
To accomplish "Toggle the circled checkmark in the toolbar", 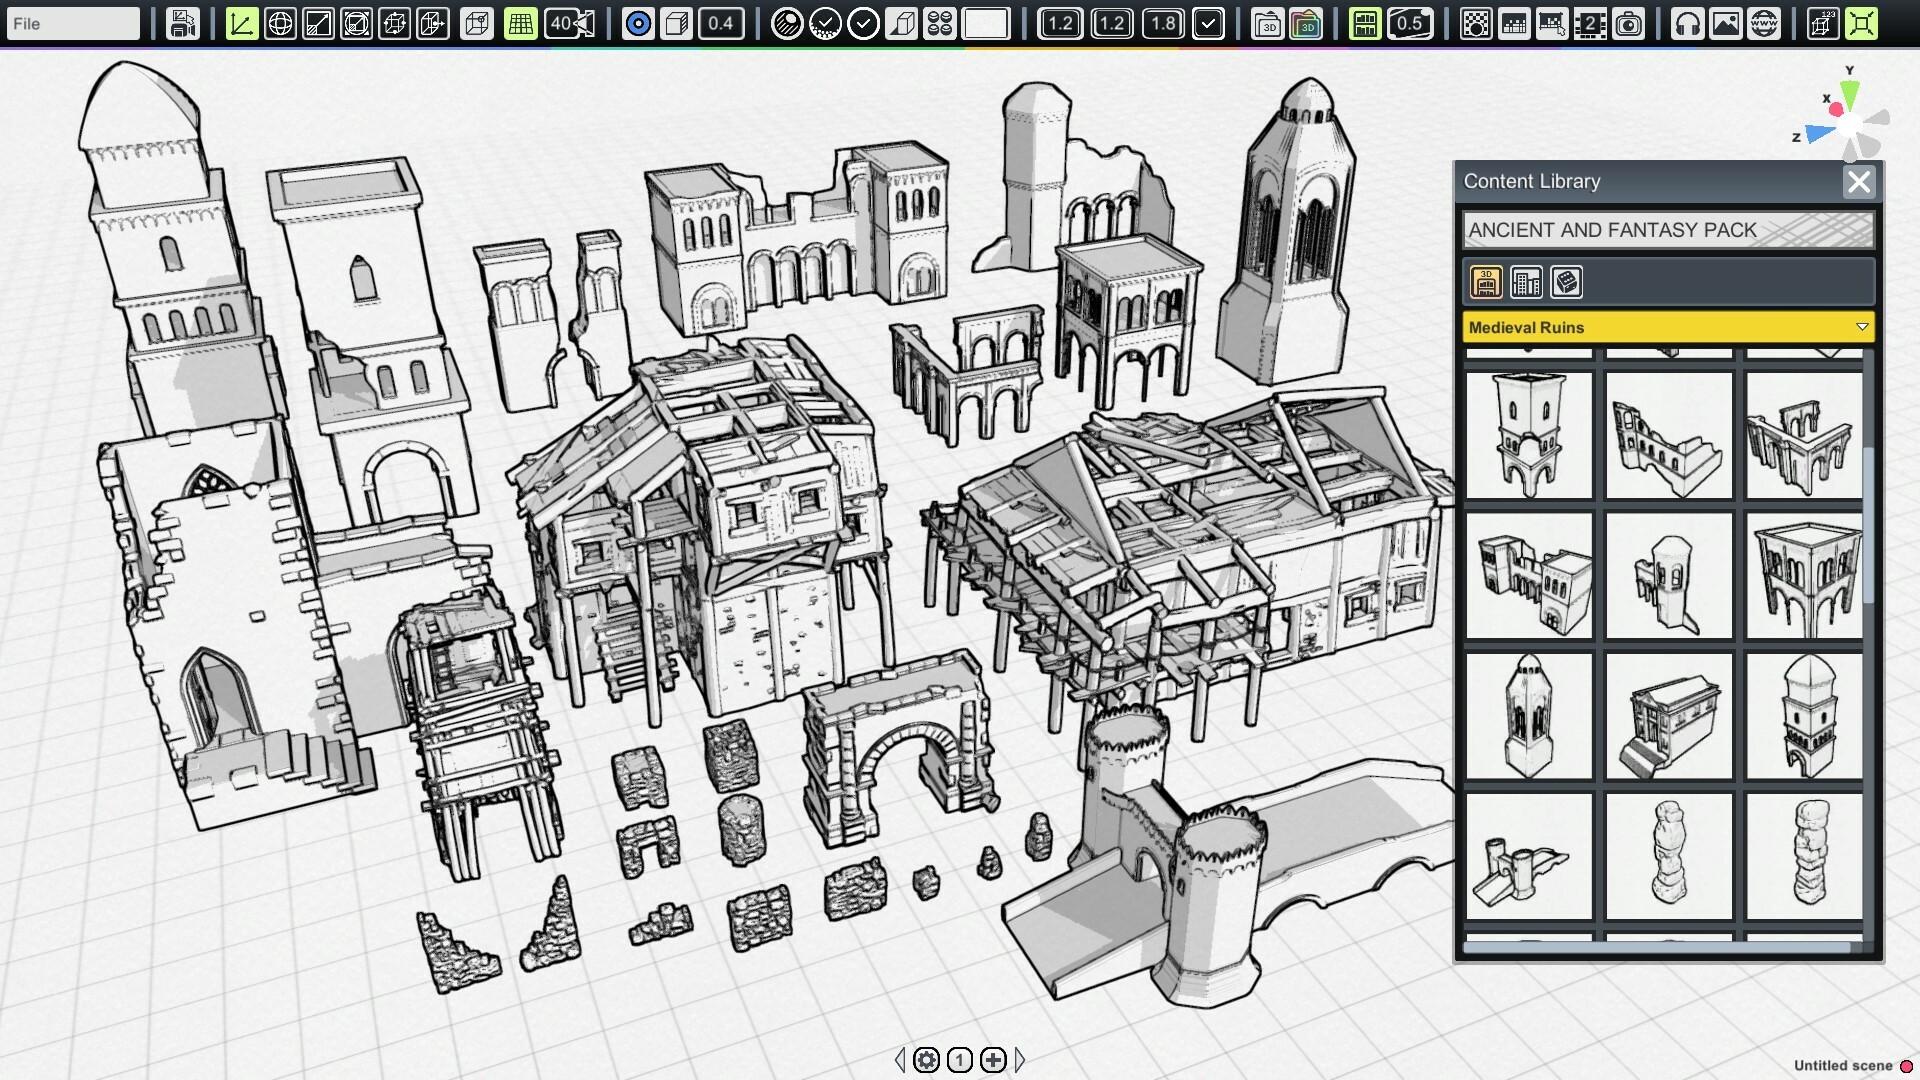I will click(x=864, y=22).
